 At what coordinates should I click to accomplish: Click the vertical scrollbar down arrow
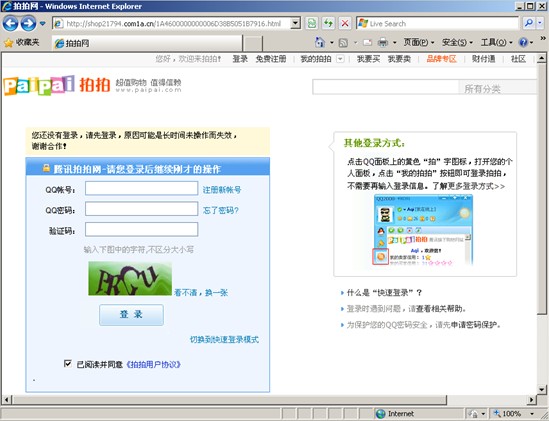tap(542, 389)
